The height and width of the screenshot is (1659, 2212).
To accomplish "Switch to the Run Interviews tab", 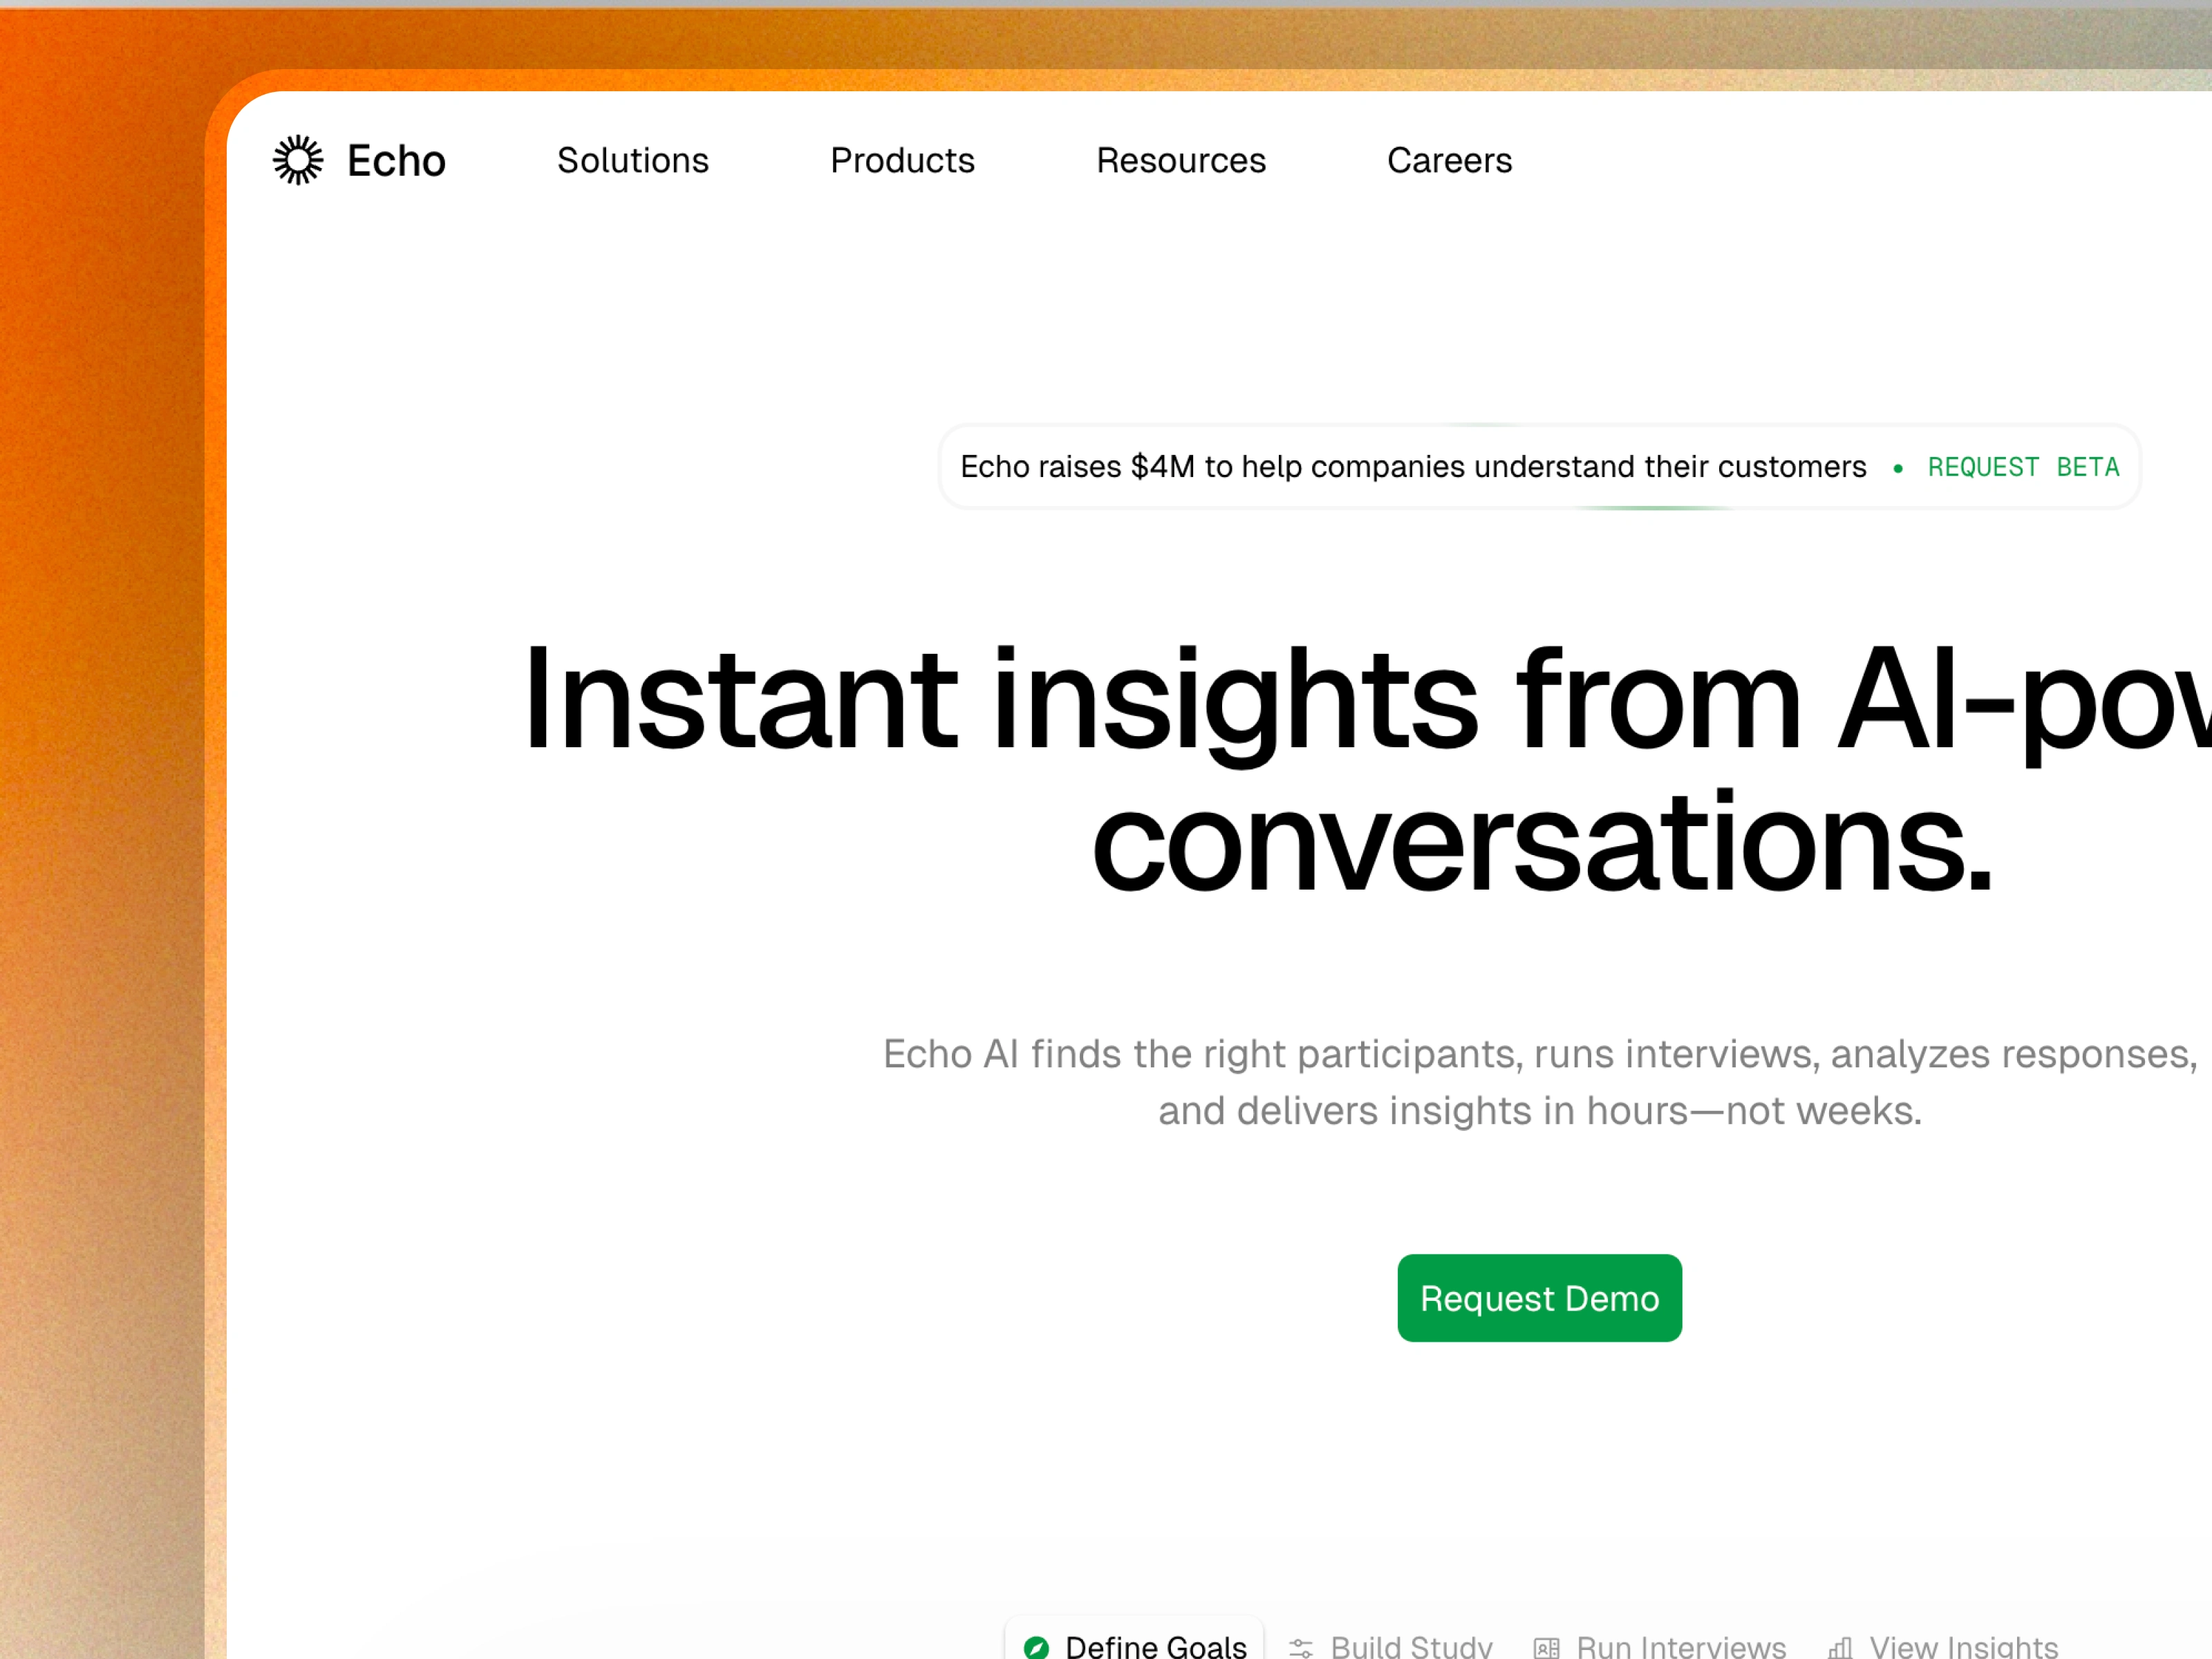I will [1680, 1646].
